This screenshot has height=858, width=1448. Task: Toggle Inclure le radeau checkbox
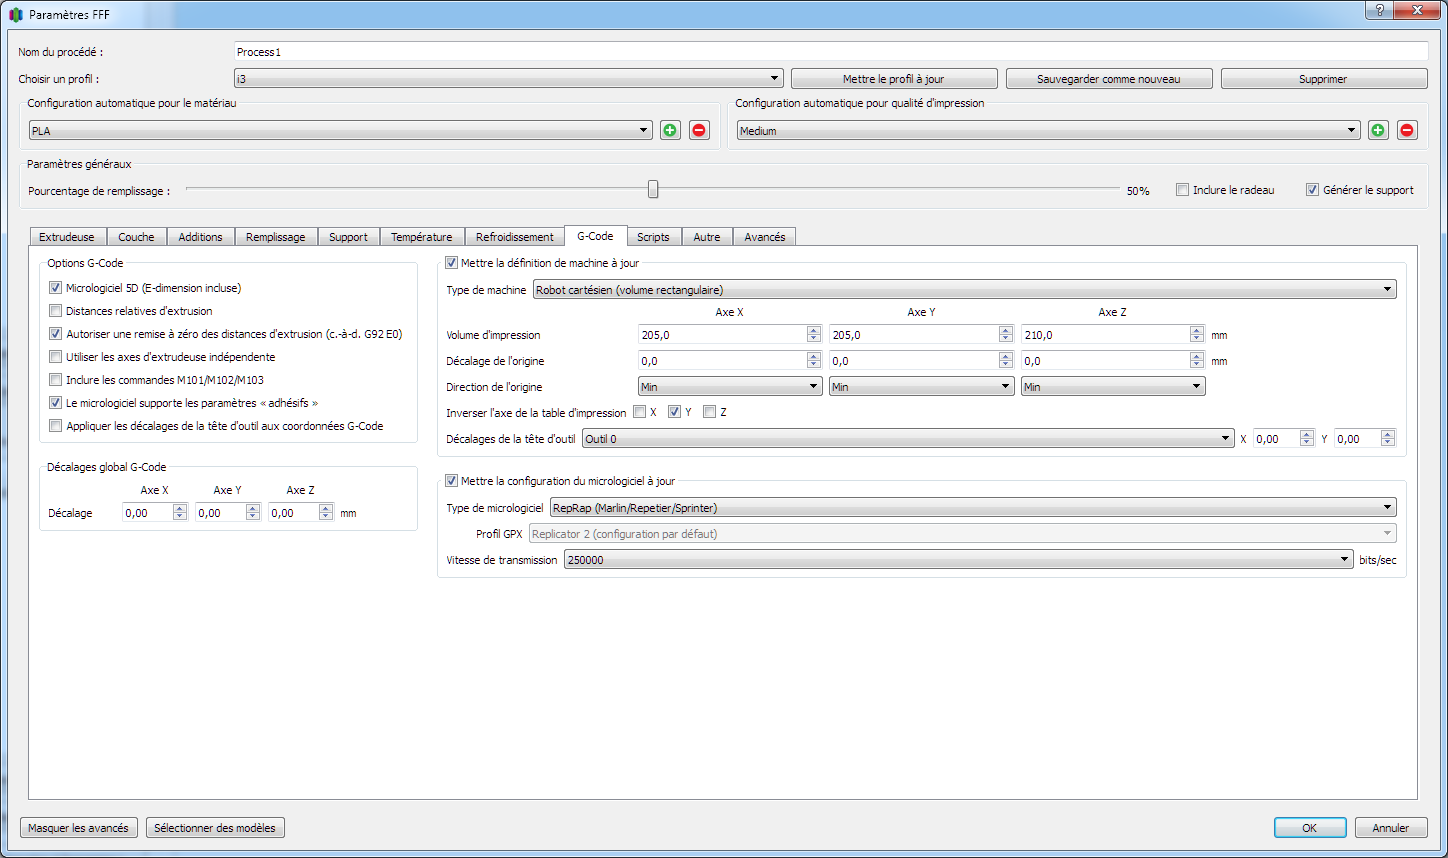tap(1183, 190)
